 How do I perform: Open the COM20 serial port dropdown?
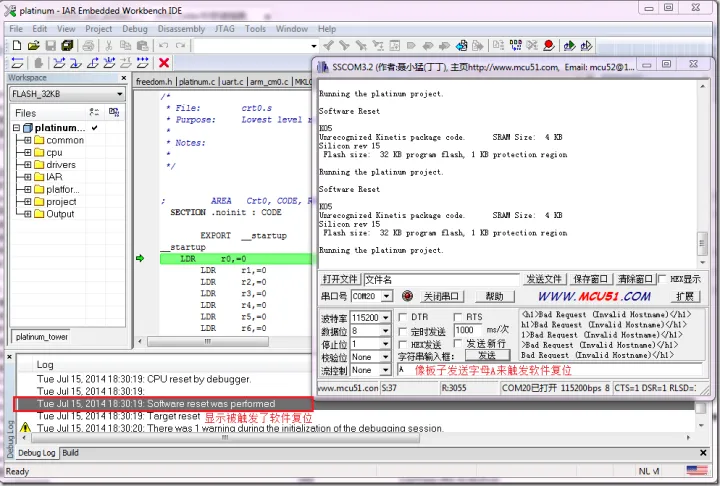click(x=387, y=296)
